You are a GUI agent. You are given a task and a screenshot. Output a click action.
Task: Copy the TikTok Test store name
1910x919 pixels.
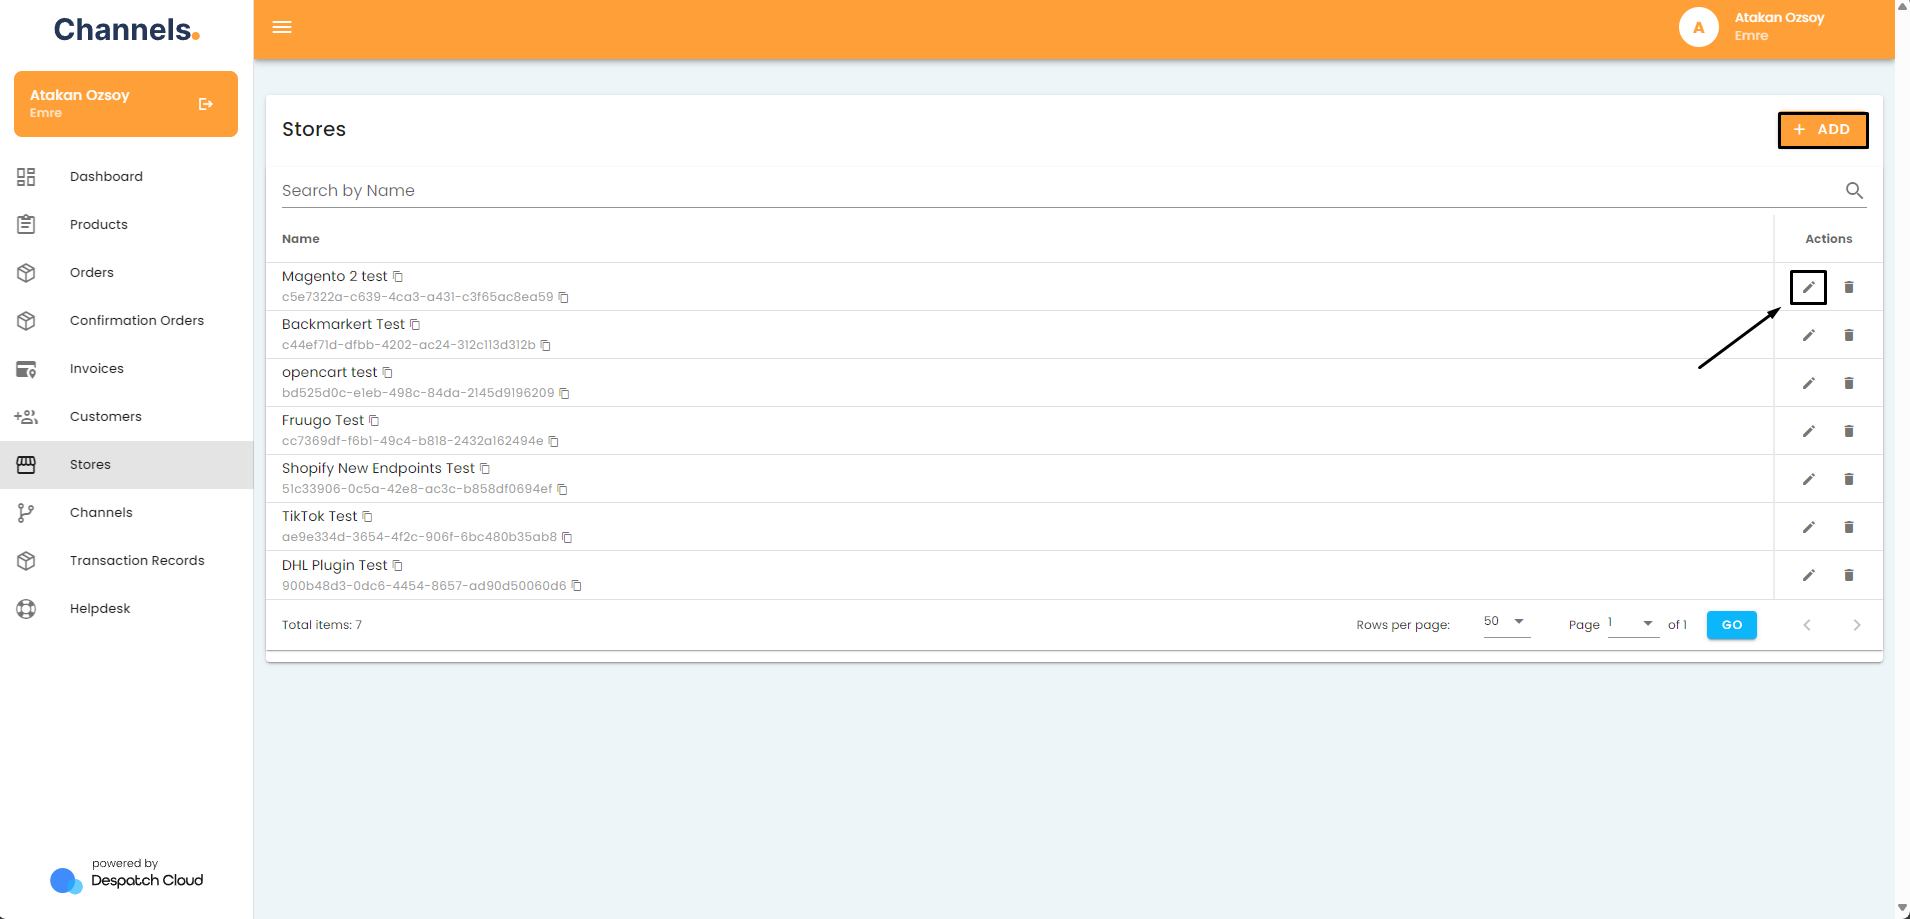click(x=367, y=517)
